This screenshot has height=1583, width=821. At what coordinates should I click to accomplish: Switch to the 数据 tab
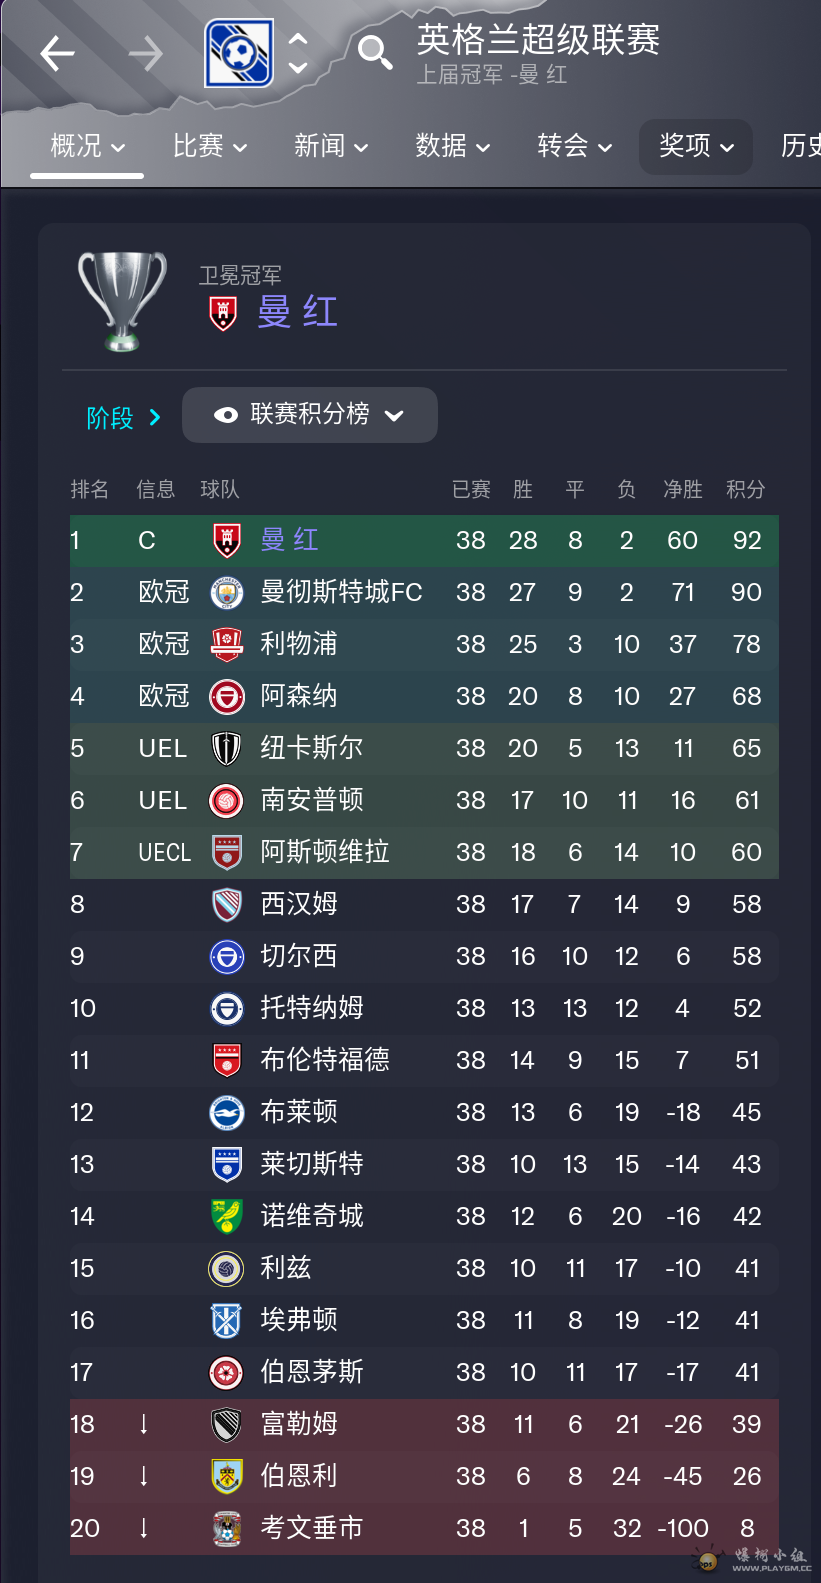[453, 146]
